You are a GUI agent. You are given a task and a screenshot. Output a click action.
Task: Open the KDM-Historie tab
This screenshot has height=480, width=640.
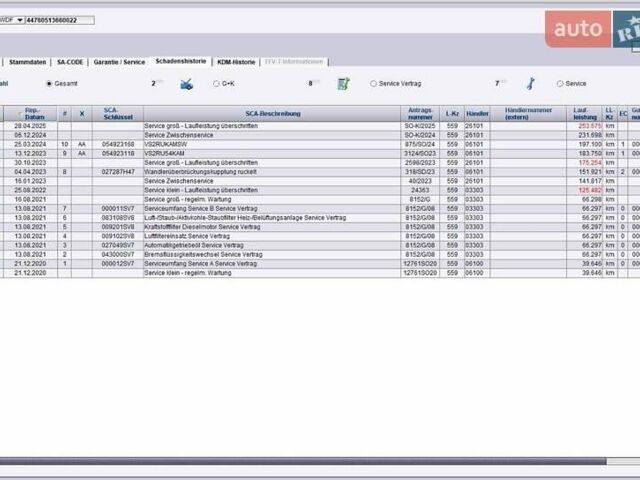pos(236,62)
